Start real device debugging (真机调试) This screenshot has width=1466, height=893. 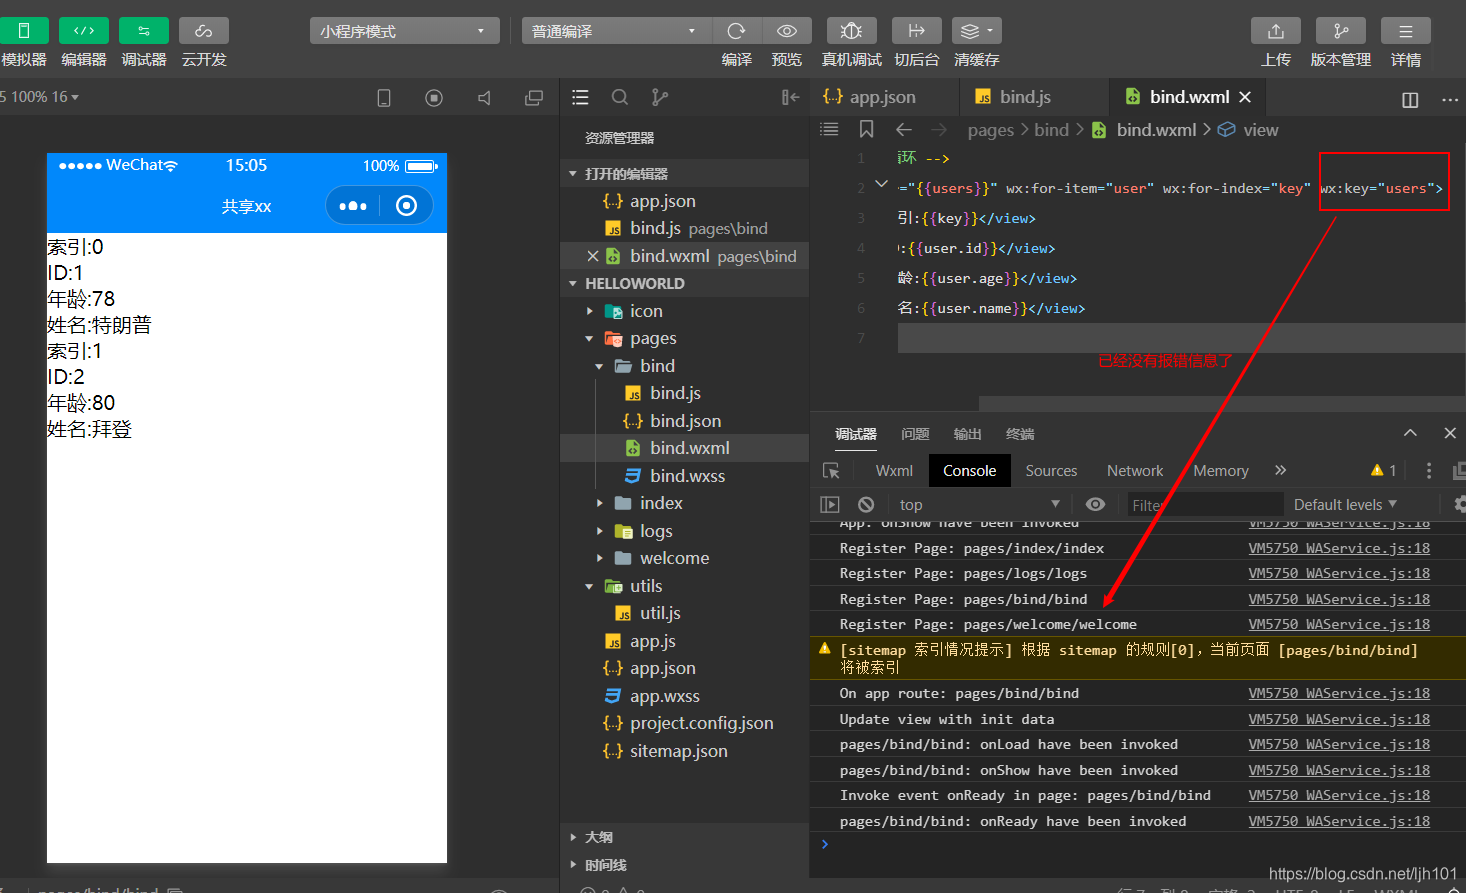point(852,31)
